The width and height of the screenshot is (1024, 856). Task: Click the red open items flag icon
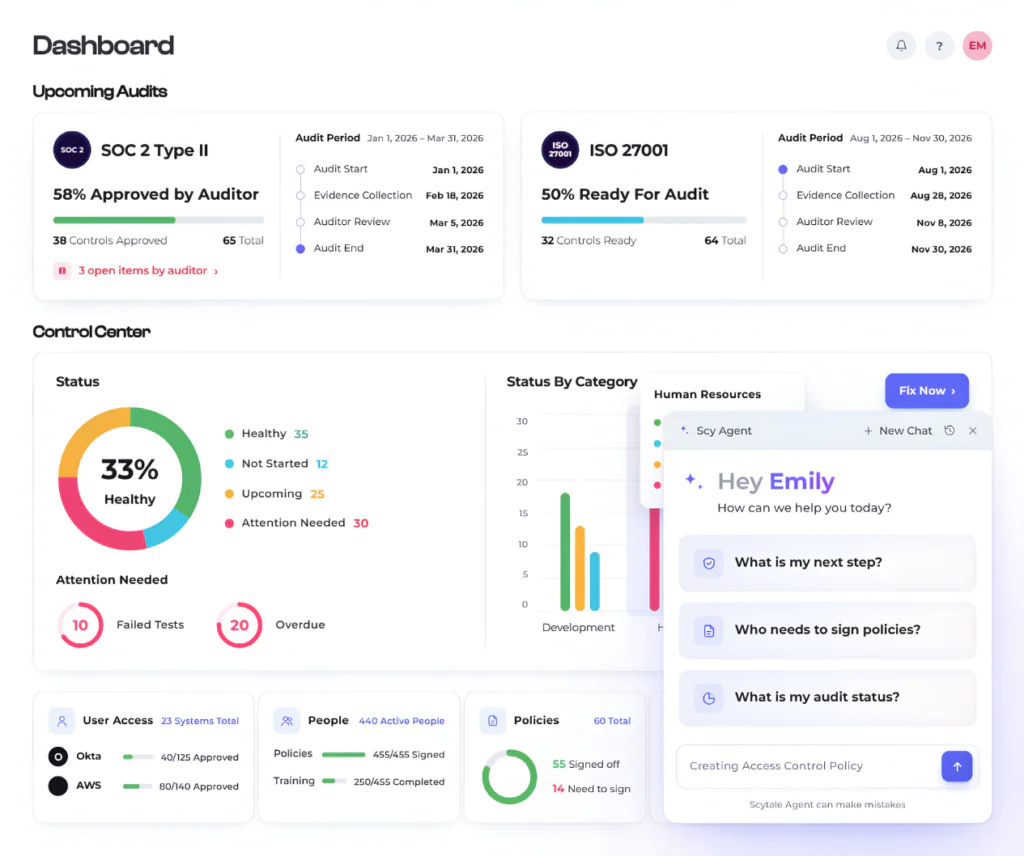[62, 270]
